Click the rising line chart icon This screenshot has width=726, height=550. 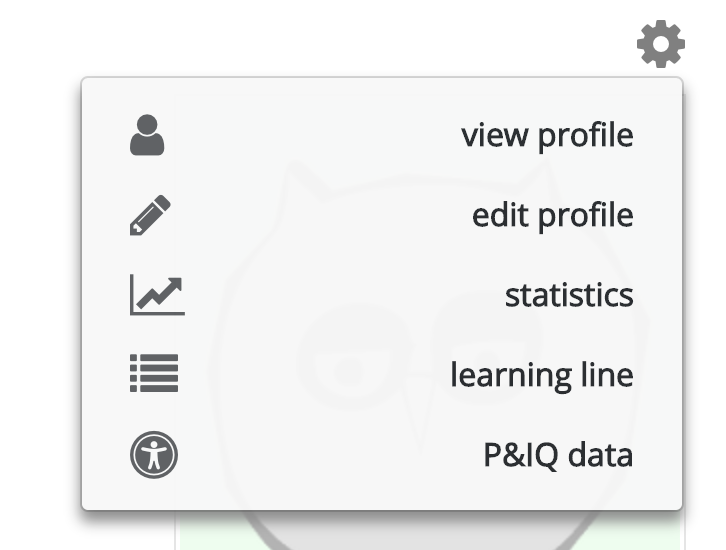(x=157, y=295)
